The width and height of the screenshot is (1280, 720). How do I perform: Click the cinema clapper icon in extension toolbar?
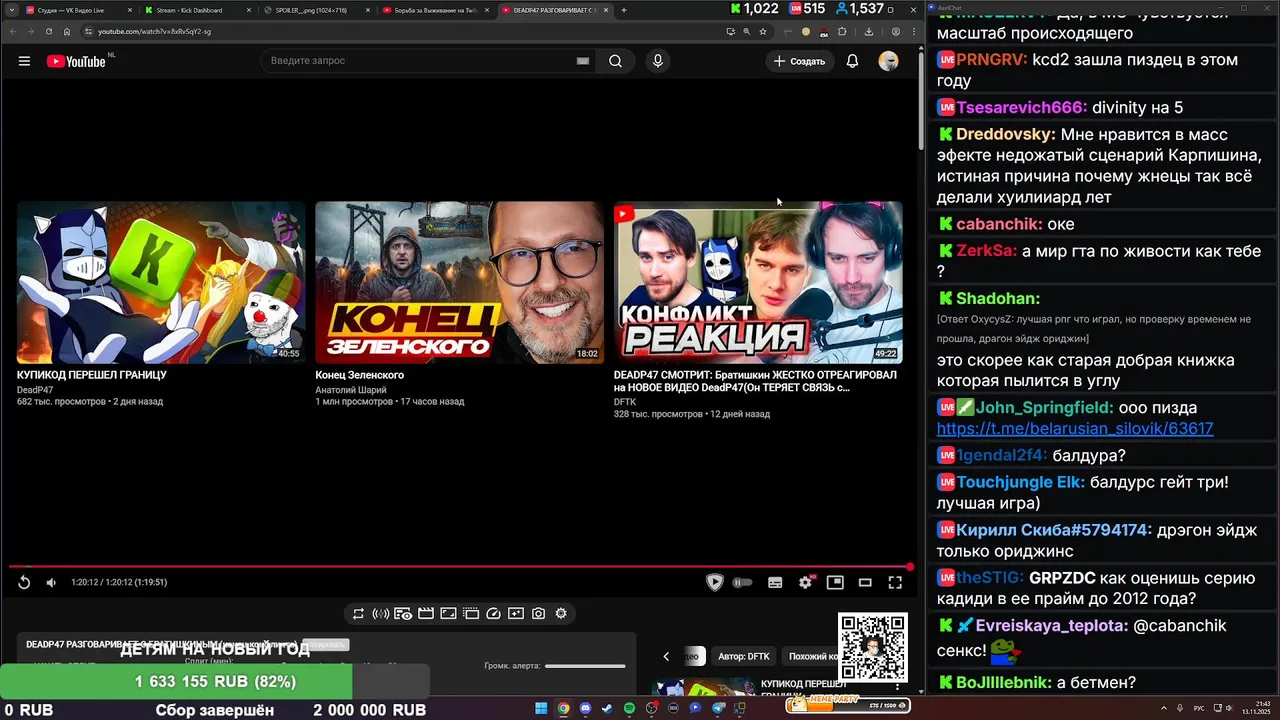(426, 614)
